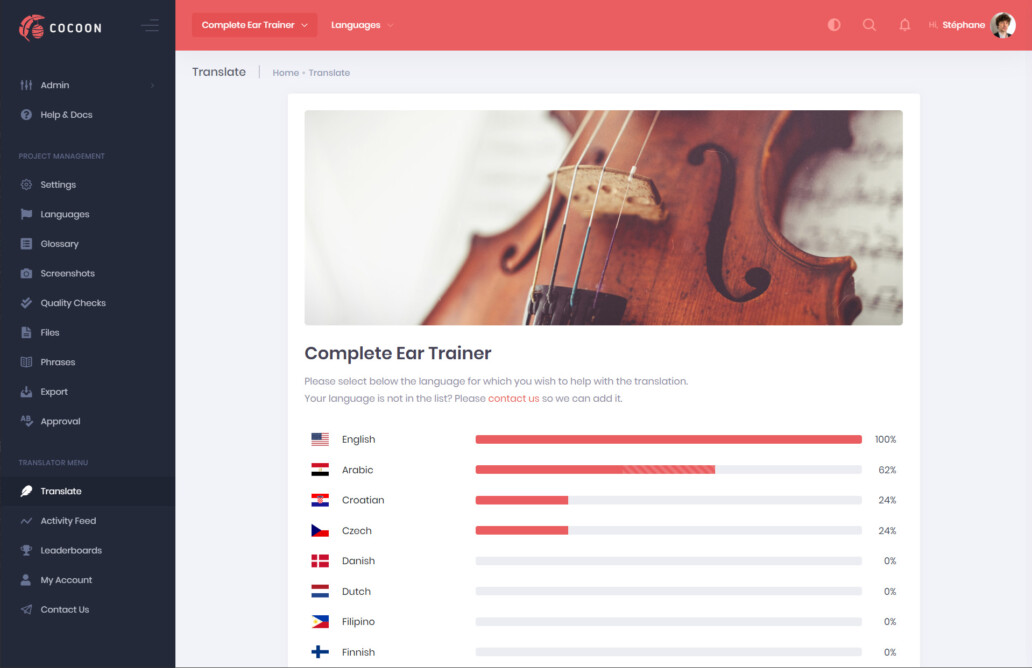Select Translate in the translator menu
Image resolution: width=1032 pixels, height=668 pixels.
(x=60, y=491)
